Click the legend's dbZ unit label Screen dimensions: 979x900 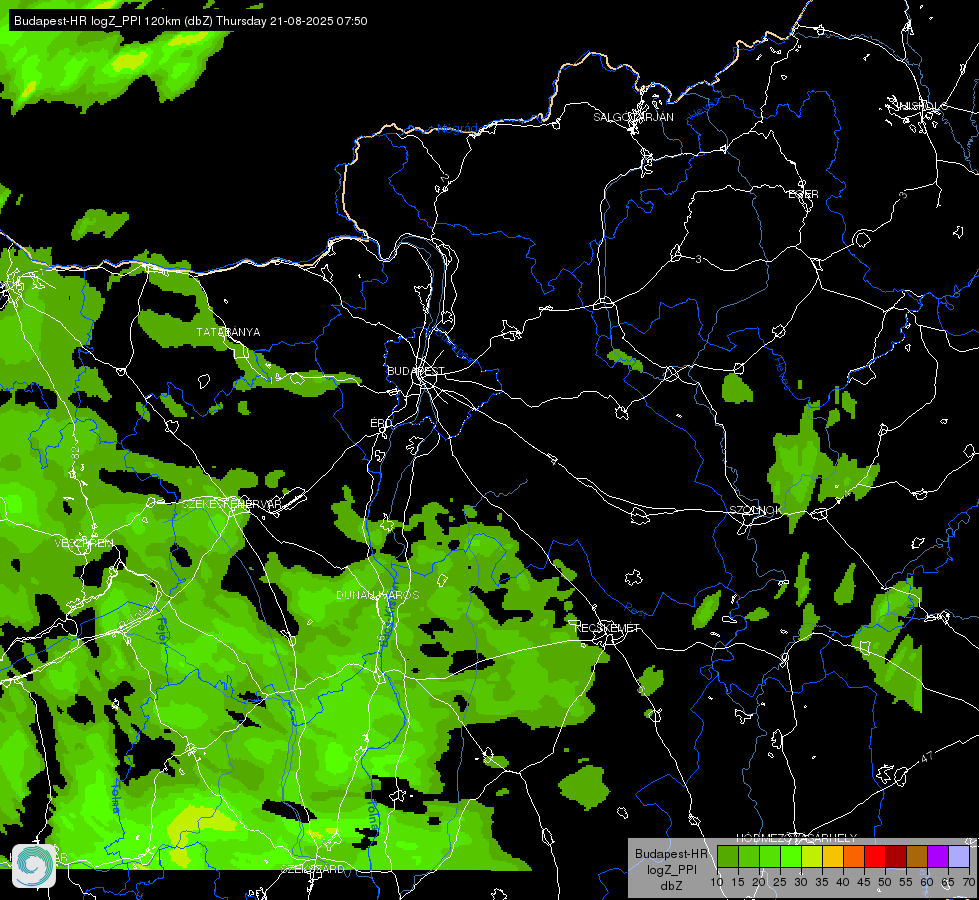tap(671, 886)
